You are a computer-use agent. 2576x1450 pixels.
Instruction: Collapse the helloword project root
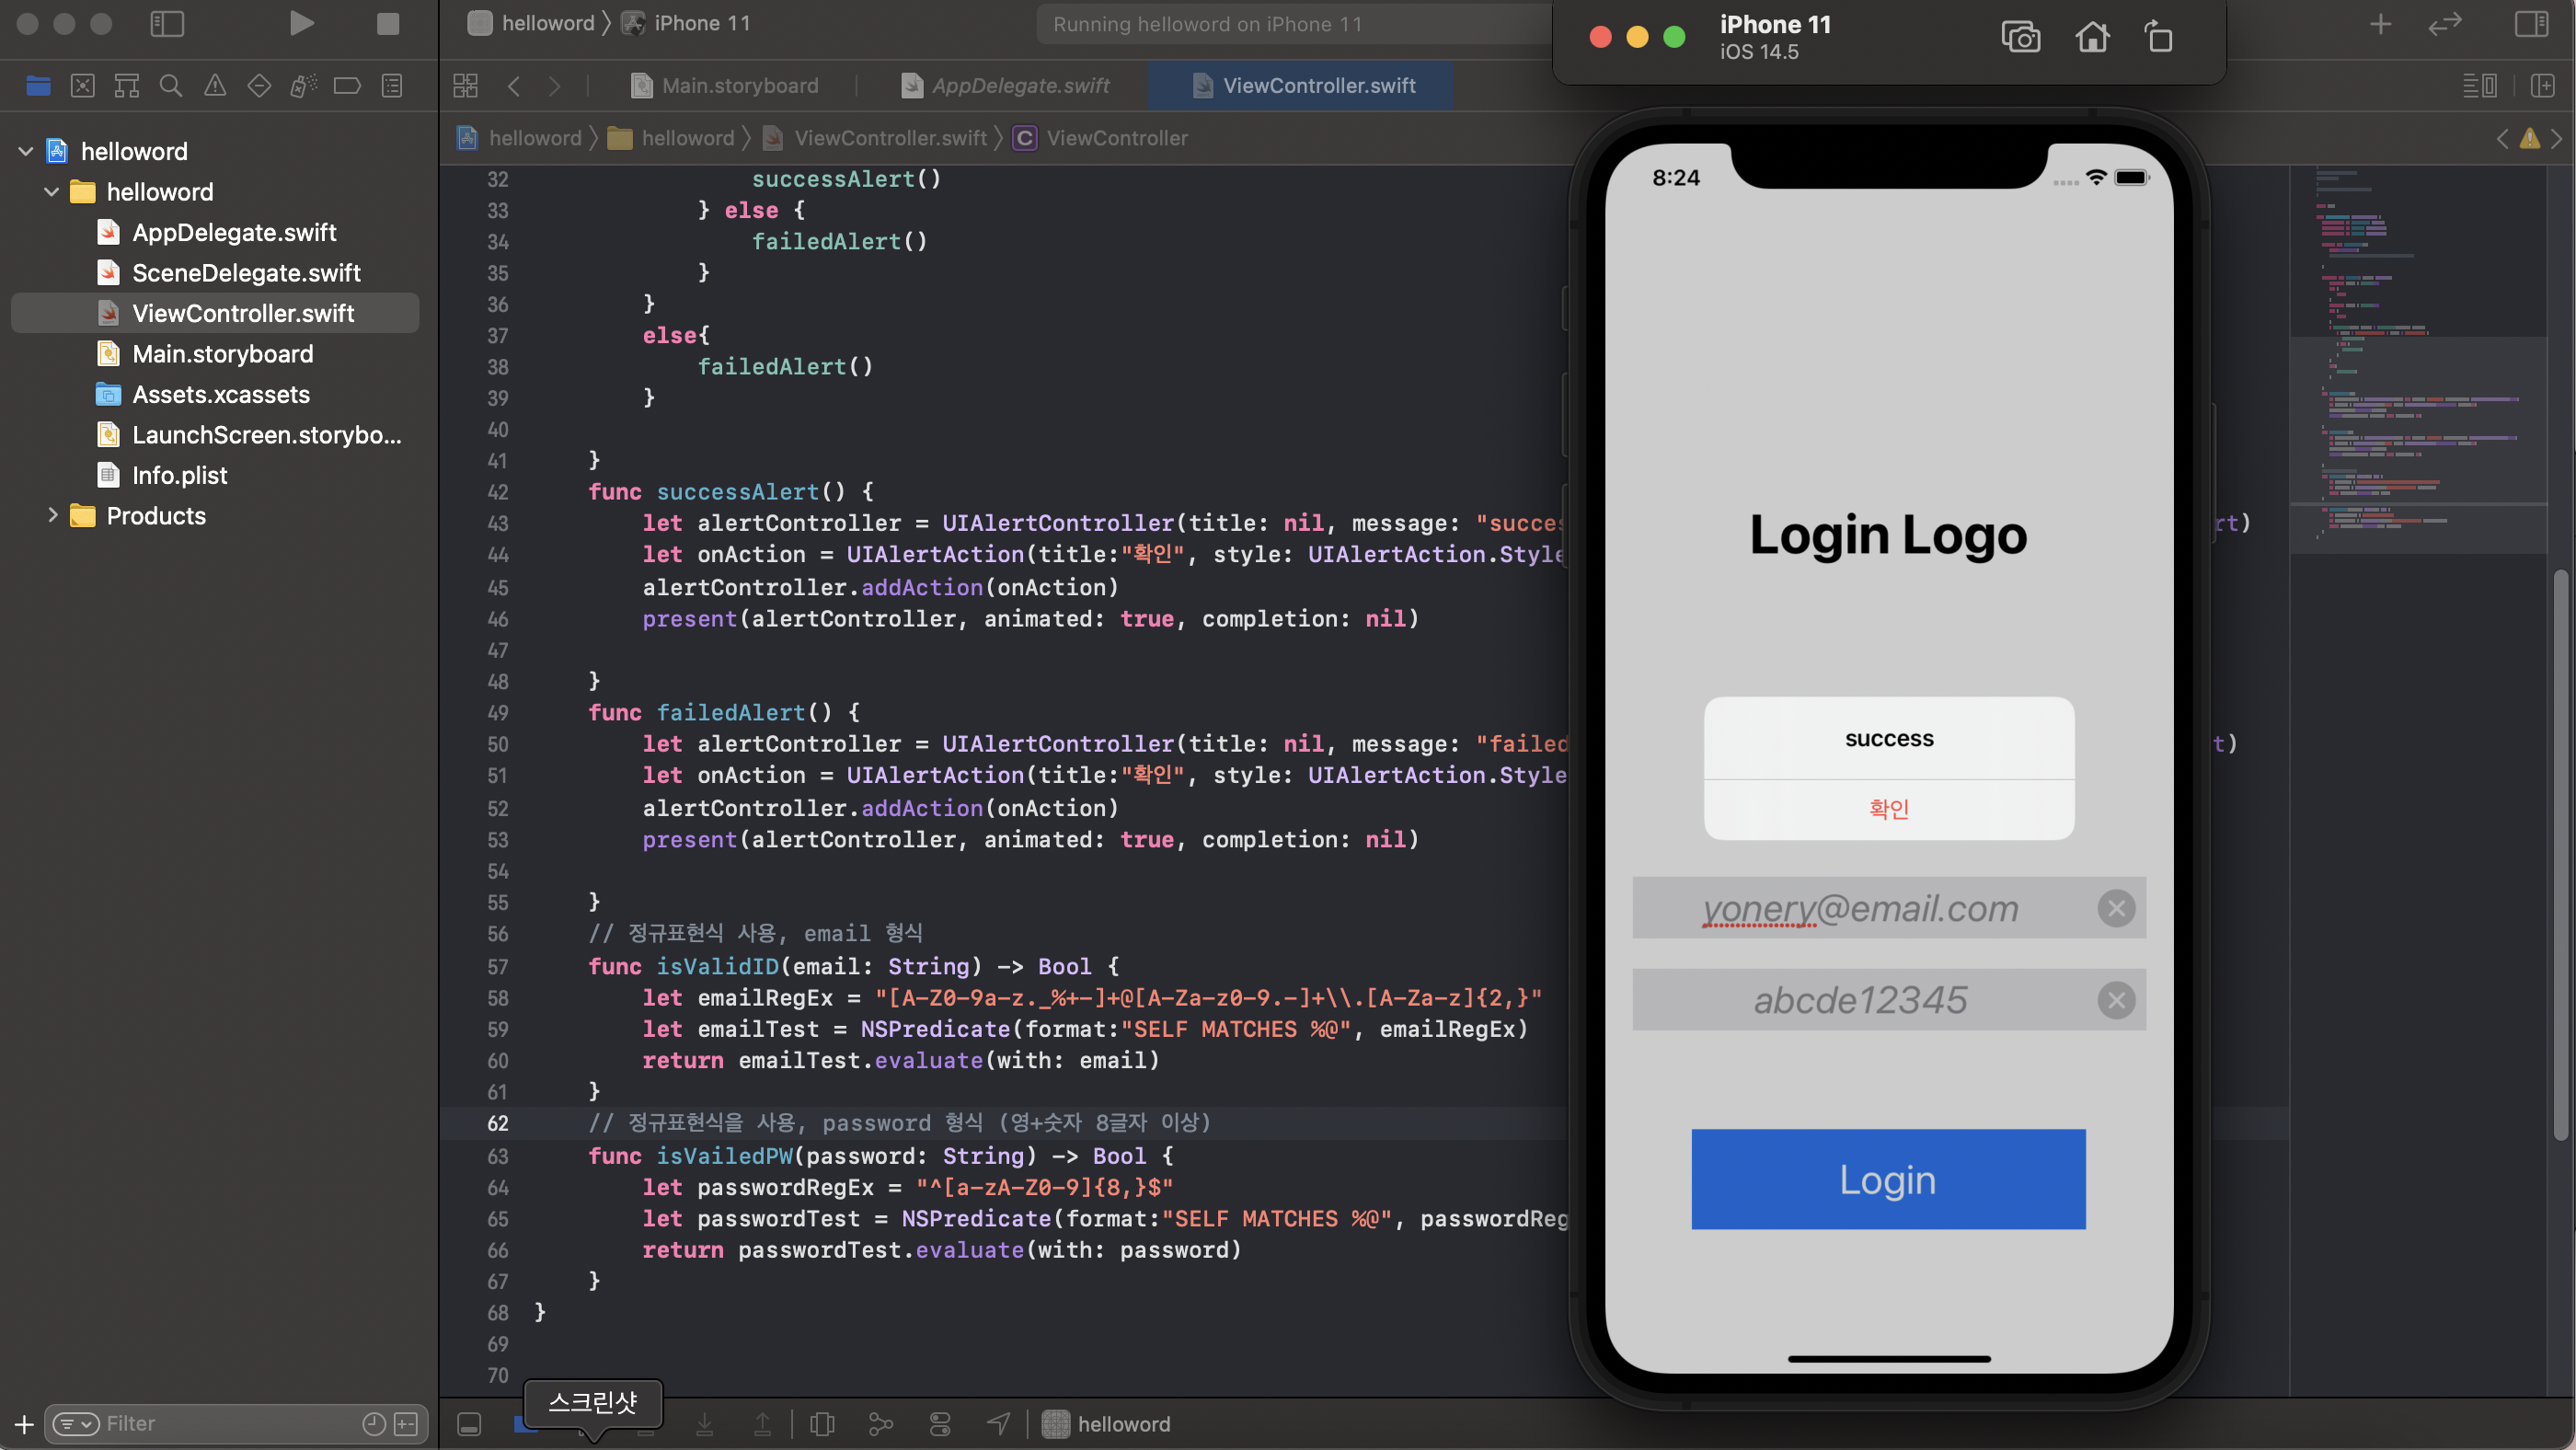[x=26, y=151]
